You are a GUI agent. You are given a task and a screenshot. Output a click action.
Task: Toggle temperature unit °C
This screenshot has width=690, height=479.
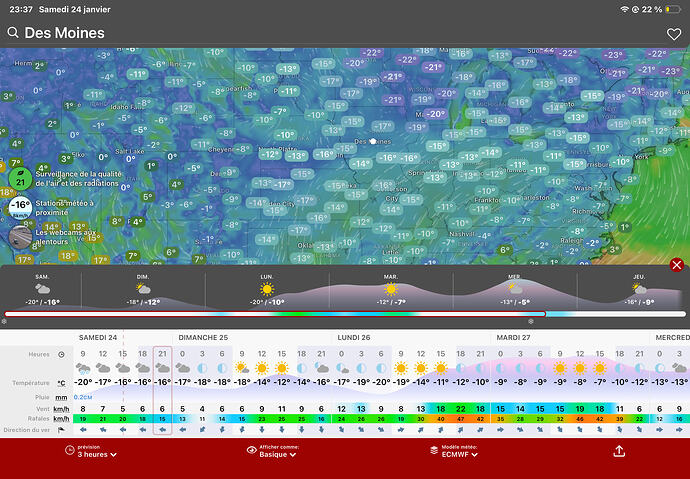61,382
